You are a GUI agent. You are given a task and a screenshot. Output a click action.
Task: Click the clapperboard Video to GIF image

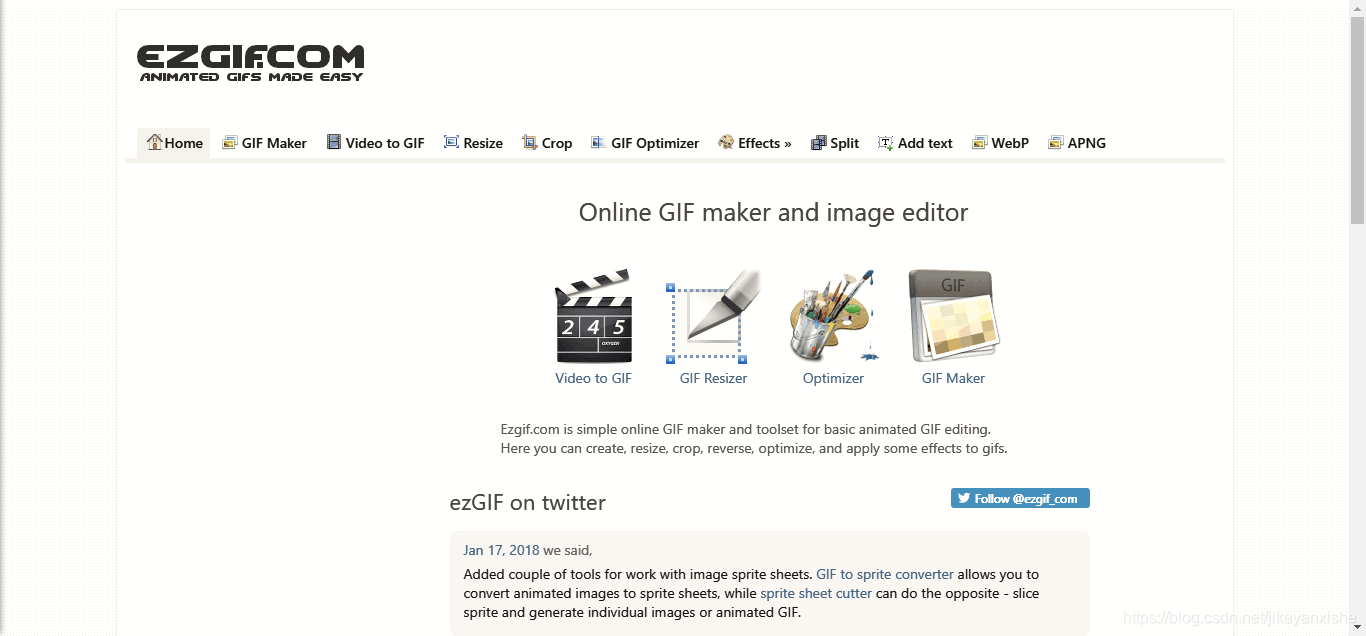pyautogui.click(x=593, y=316)
